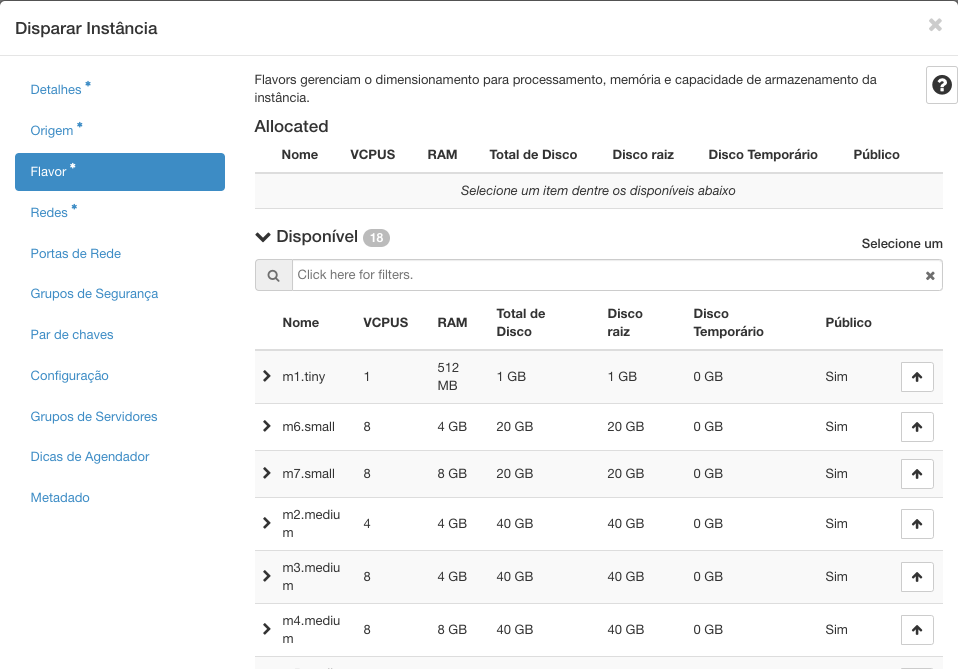Expand details of m1.tiny row
The image size is (958, 669).
click(266, 376)
